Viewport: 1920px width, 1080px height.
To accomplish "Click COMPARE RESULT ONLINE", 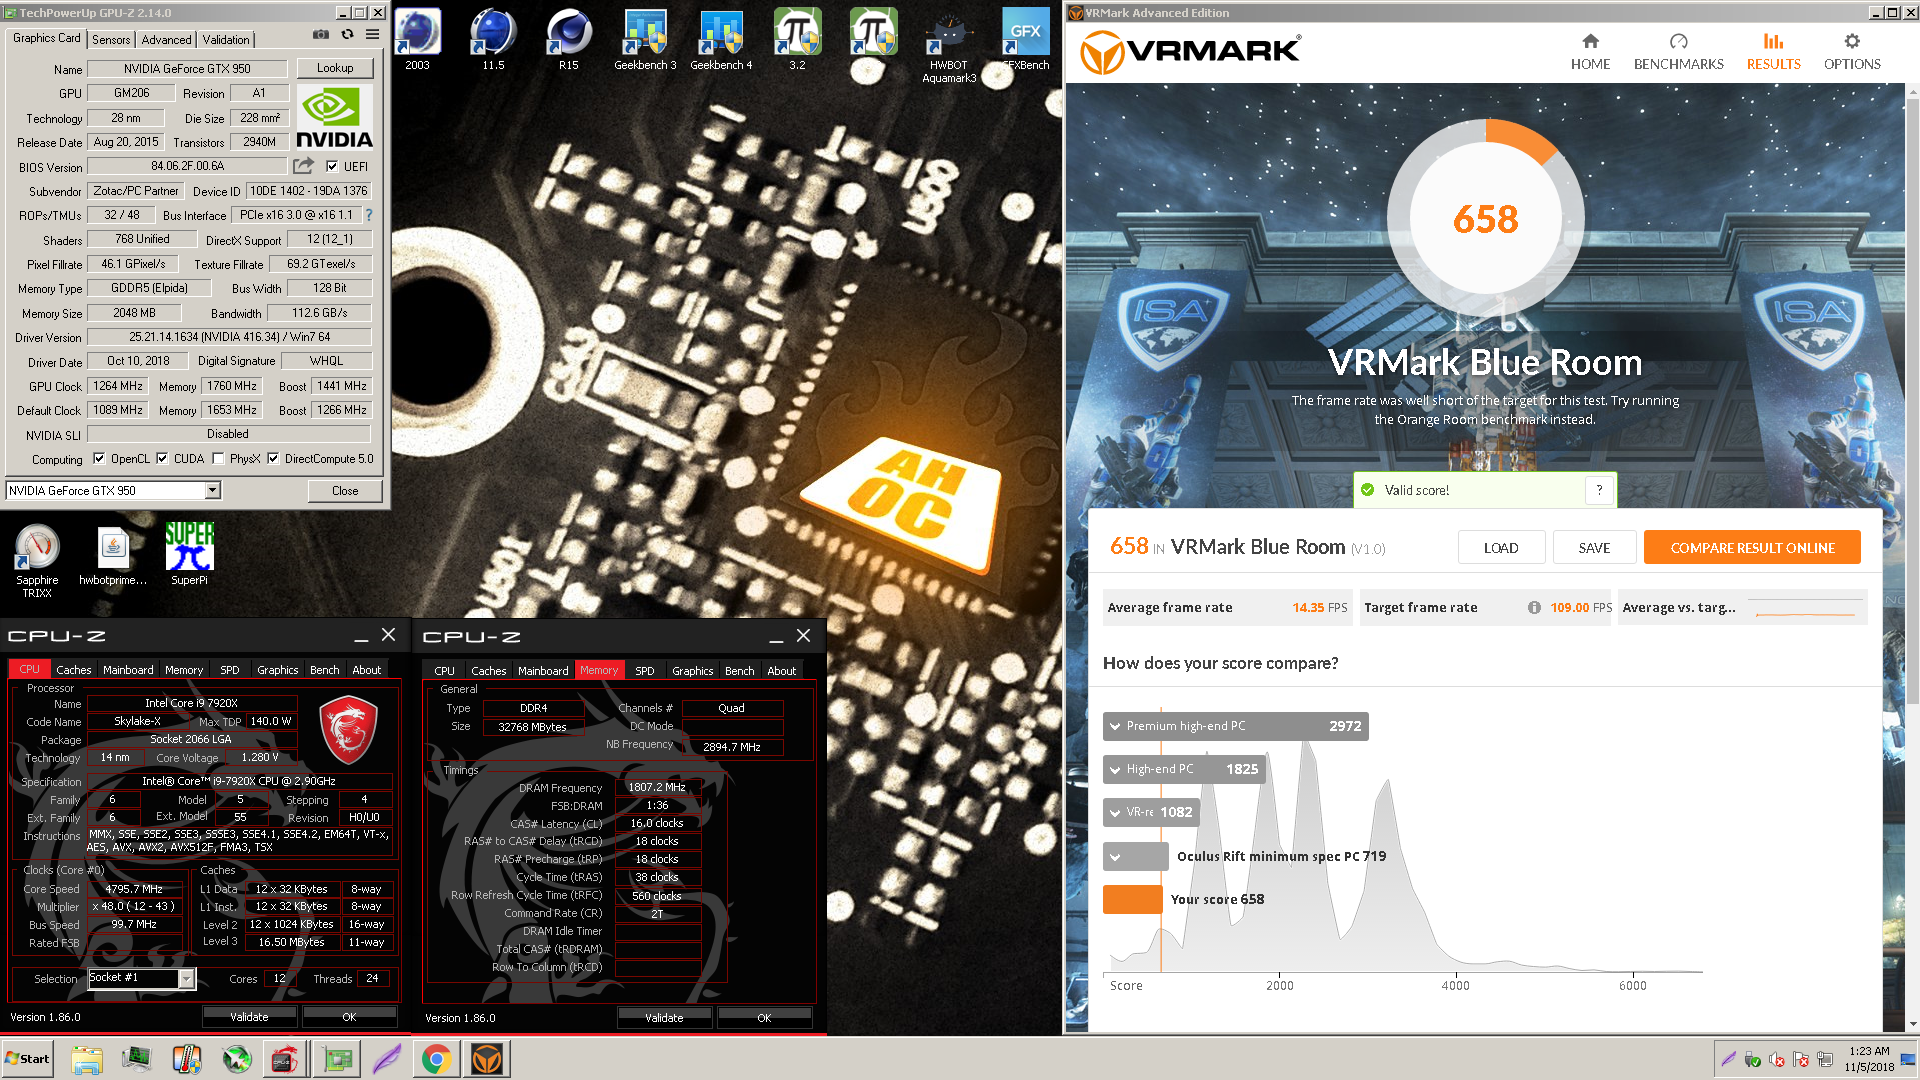I will [1752, 548].
